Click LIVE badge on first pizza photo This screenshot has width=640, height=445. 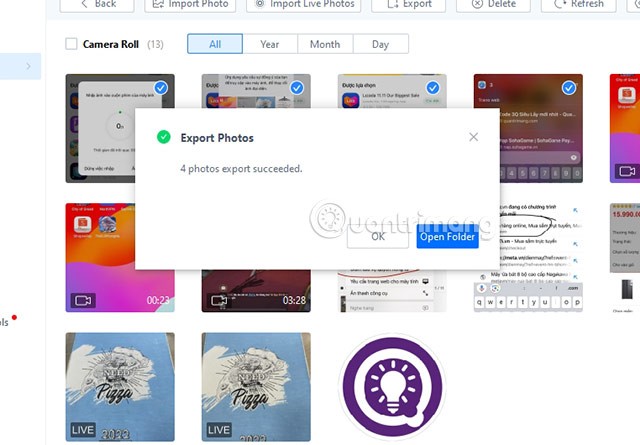(x=82, y=430)
